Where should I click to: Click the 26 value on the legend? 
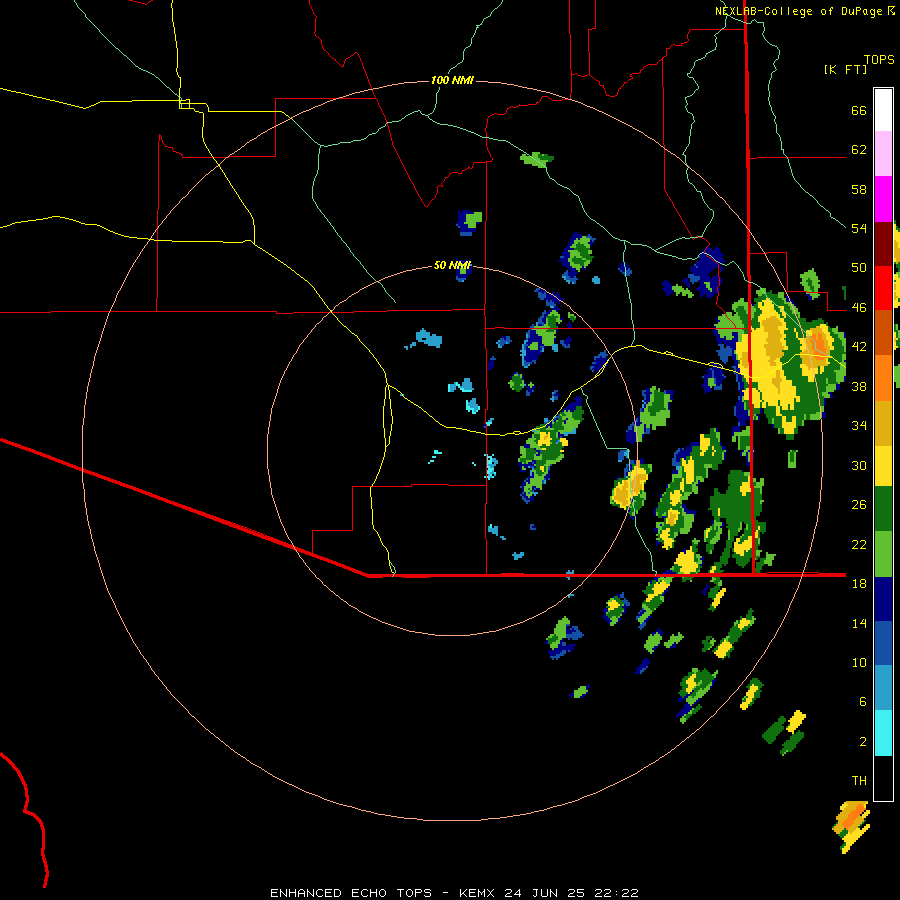[x=859, y=505]
